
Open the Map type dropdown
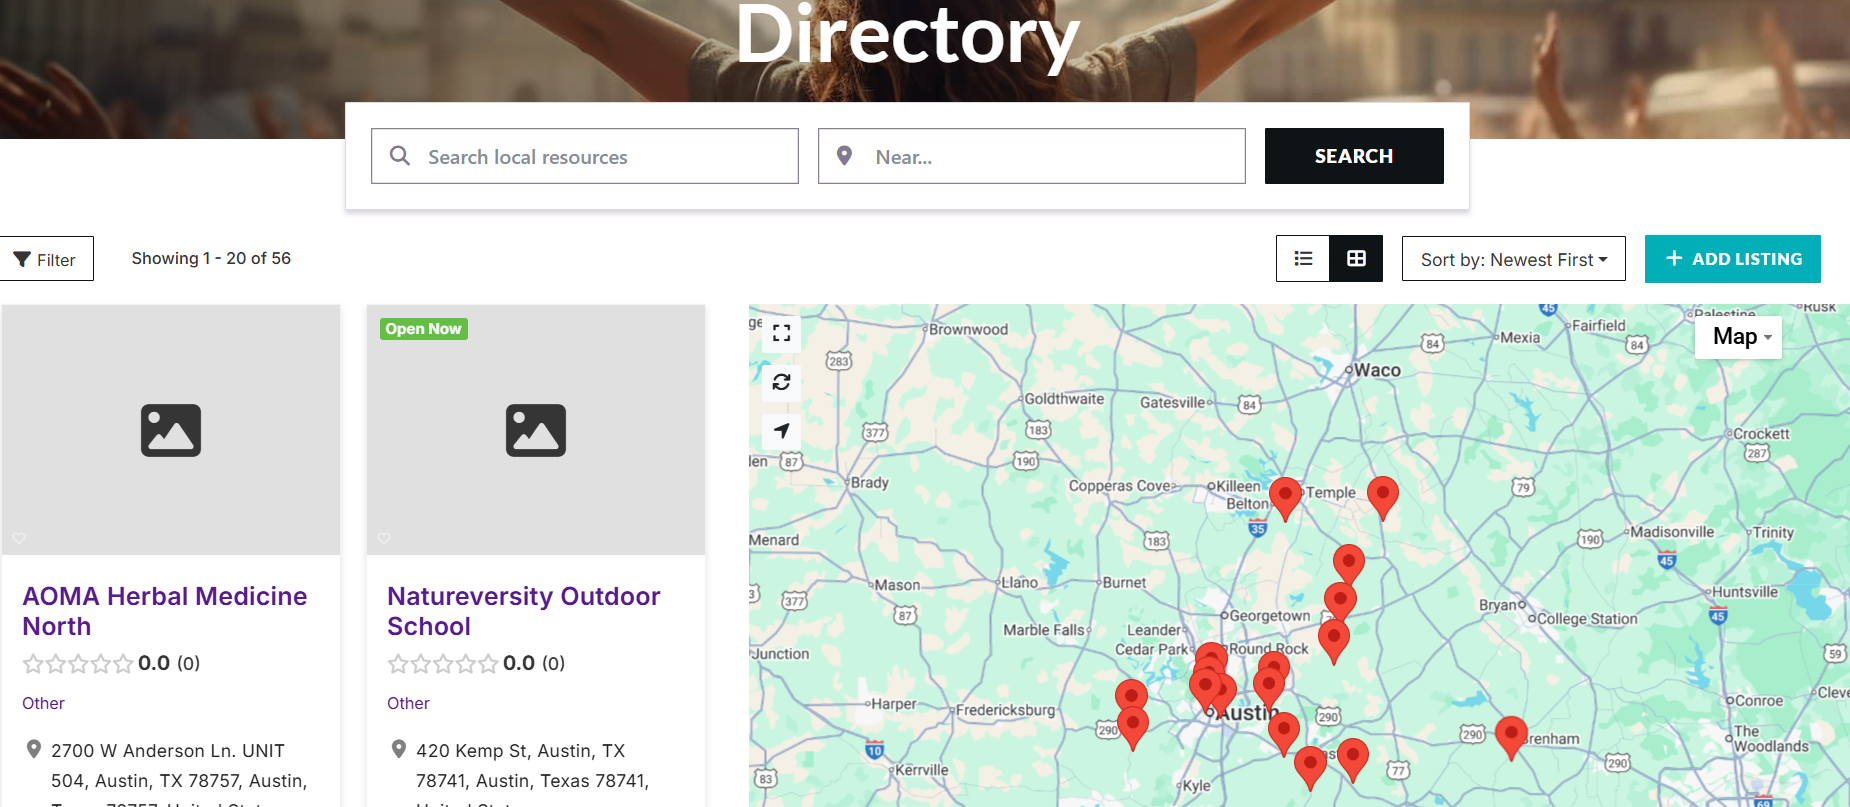(x=1740, y=337)
